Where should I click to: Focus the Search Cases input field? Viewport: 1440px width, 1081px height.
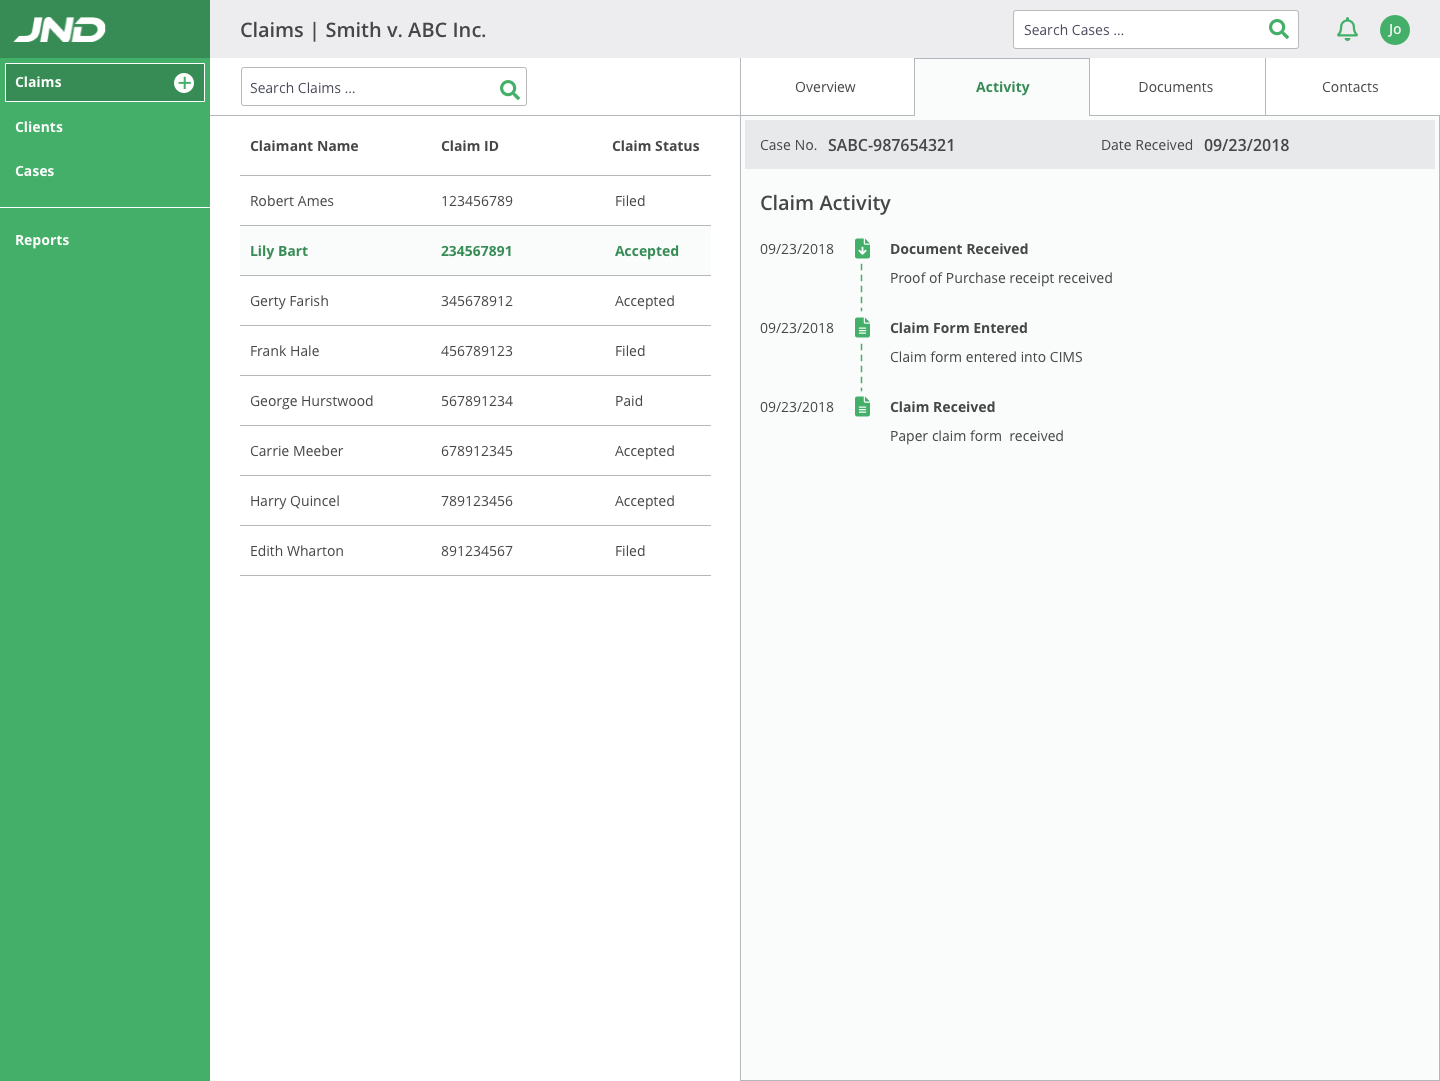[x=1138, y=30]
